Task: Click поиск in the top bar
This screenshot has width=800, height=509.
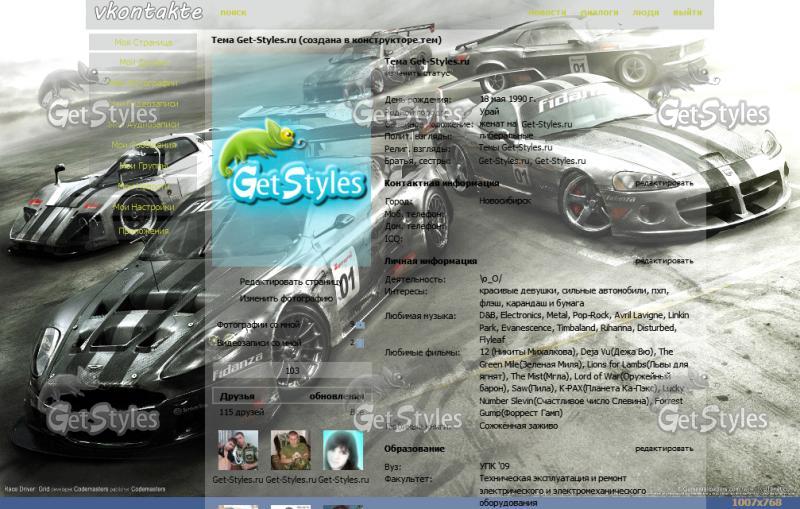Action: point(233,13)
